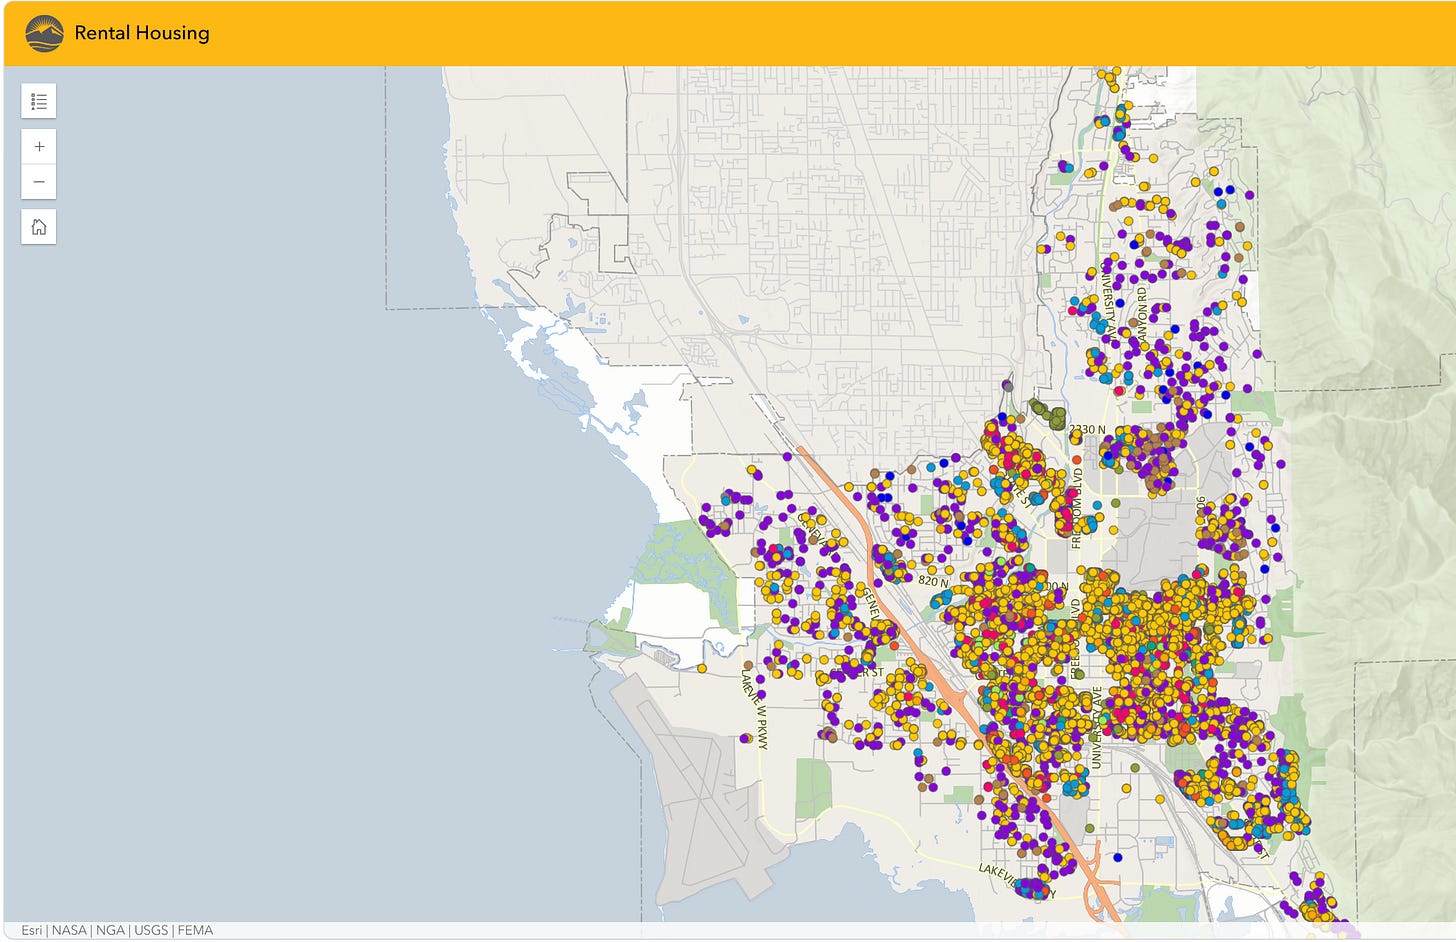Open the FEMA attribution link
This screenshot has width=1456, height=942.
195,930
